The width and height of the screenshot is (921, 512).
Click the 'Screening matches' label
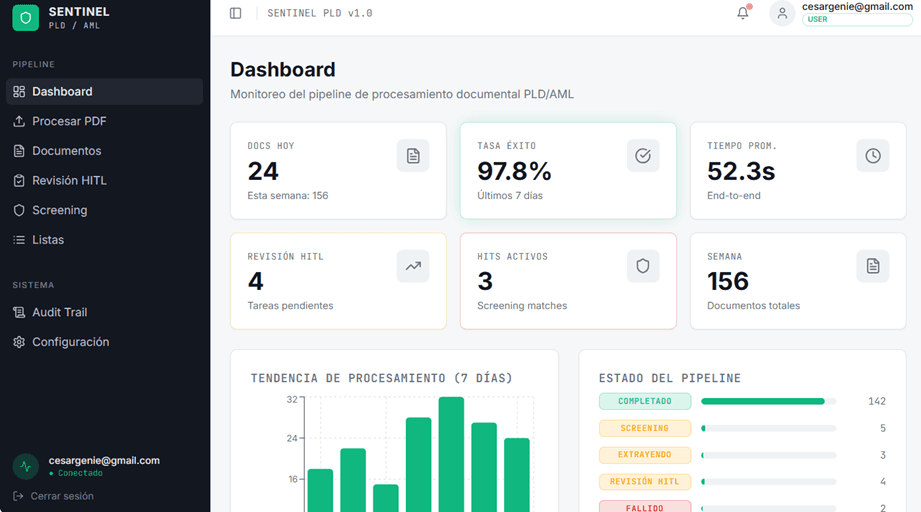pyautogui.click(x=522, y=306)
